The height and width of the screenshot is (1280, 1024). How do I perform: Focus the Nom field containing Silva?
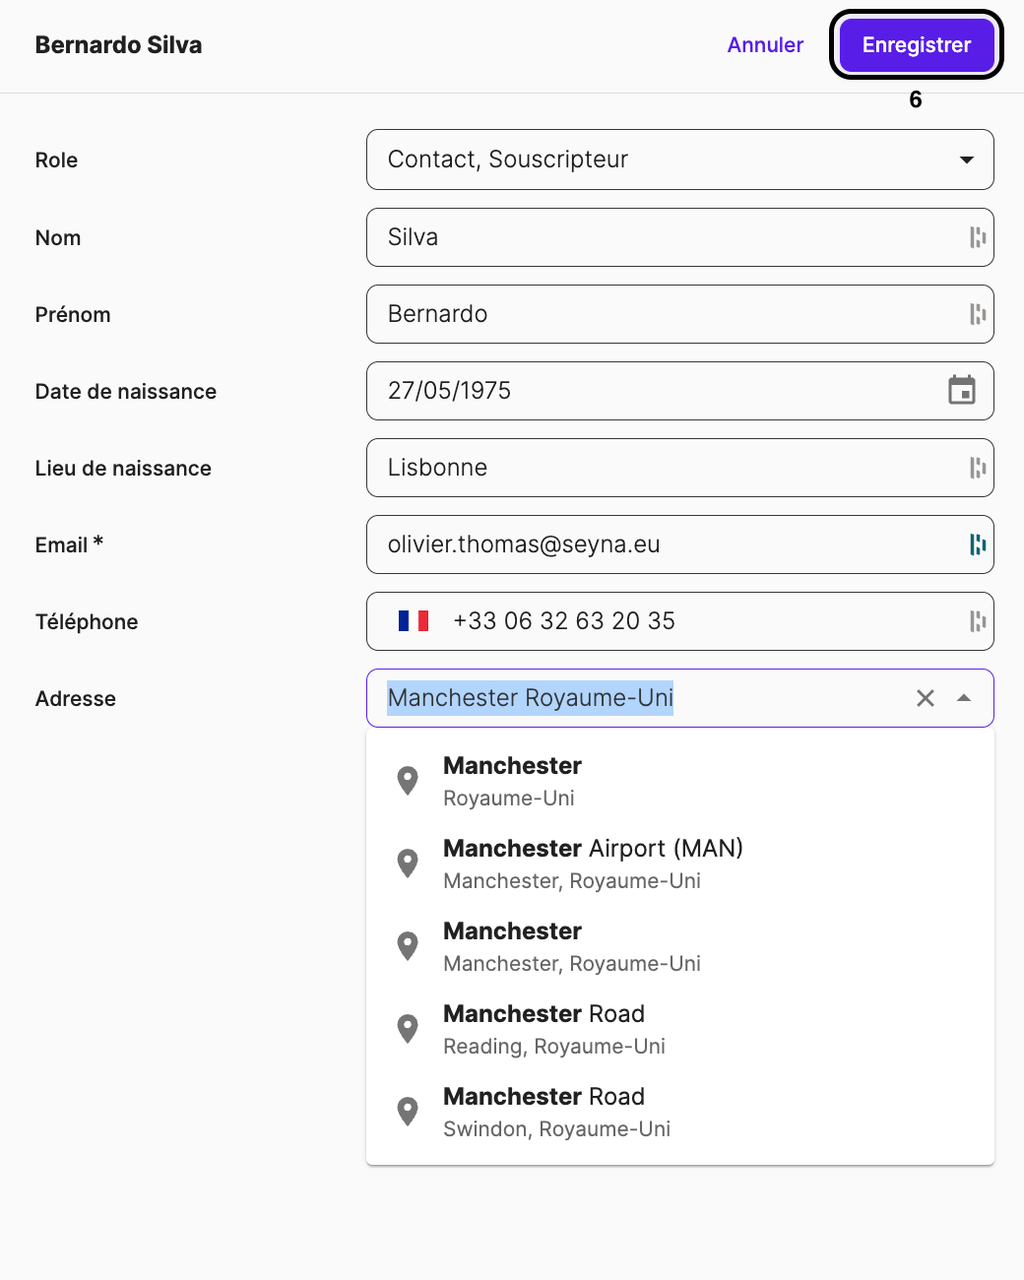(x=680, y=237)
